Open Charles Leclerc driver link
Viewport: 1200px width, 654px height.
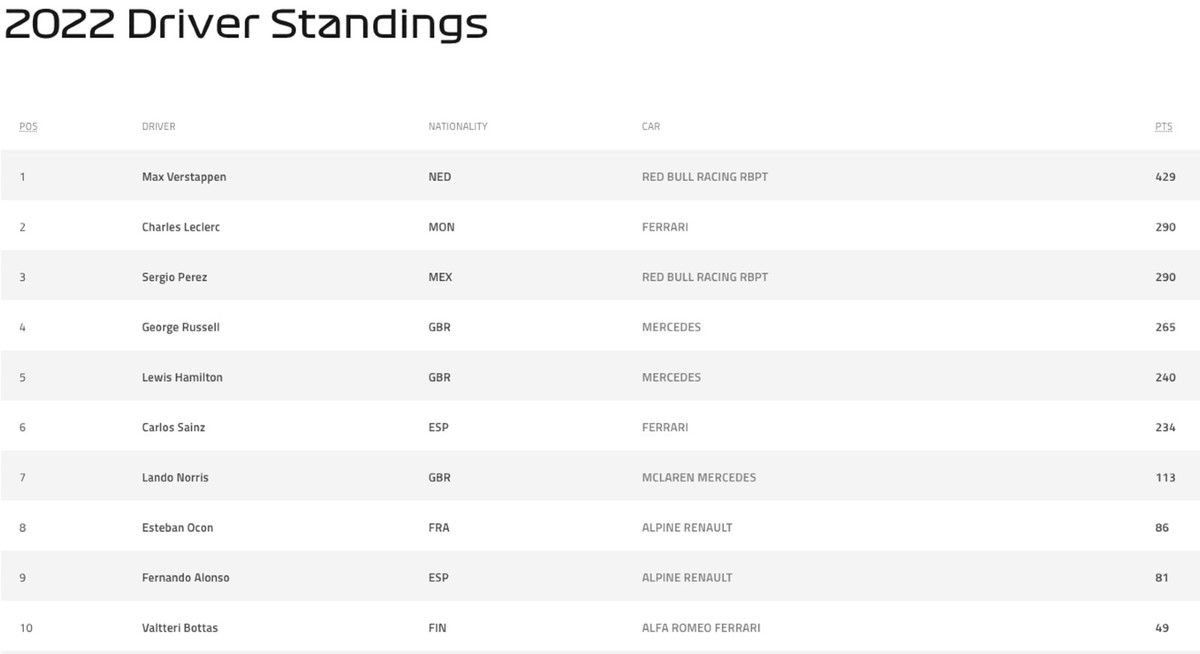(181, 227)
